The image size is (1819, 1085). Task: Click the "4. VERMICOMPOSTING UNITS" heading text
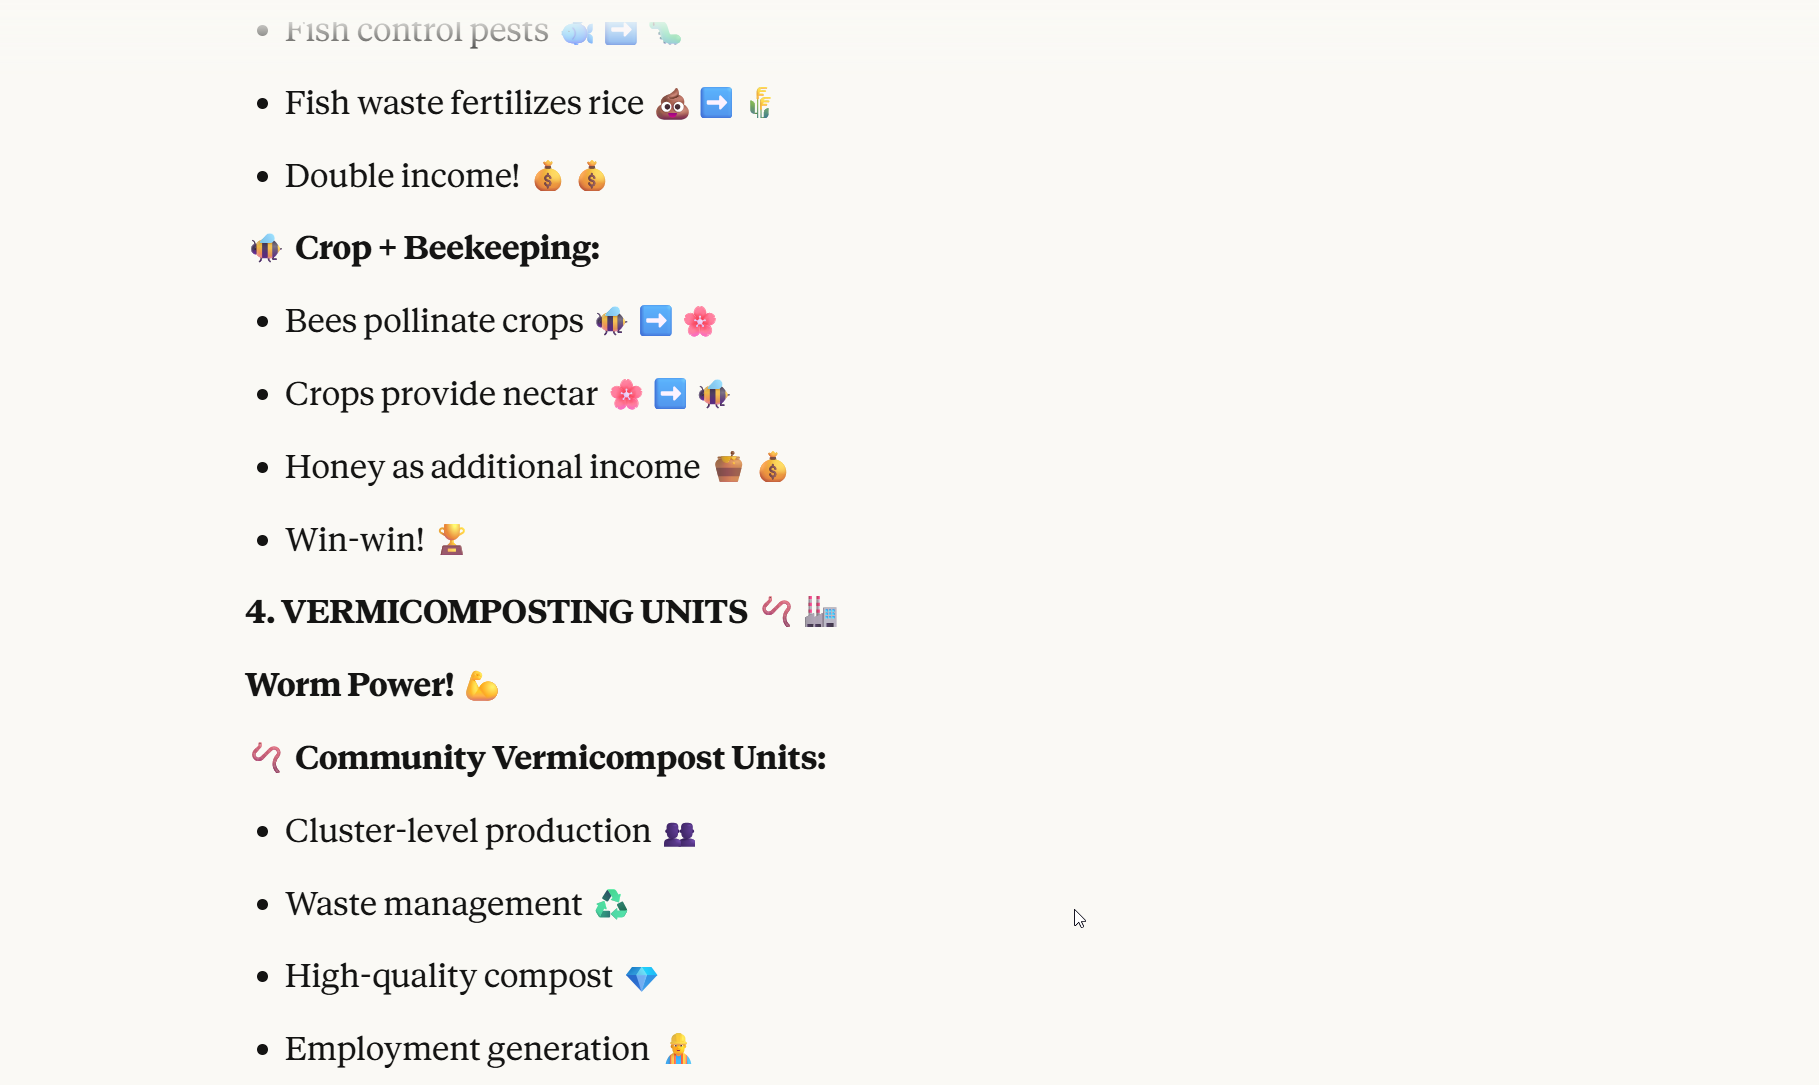click(x=496, y=612)
